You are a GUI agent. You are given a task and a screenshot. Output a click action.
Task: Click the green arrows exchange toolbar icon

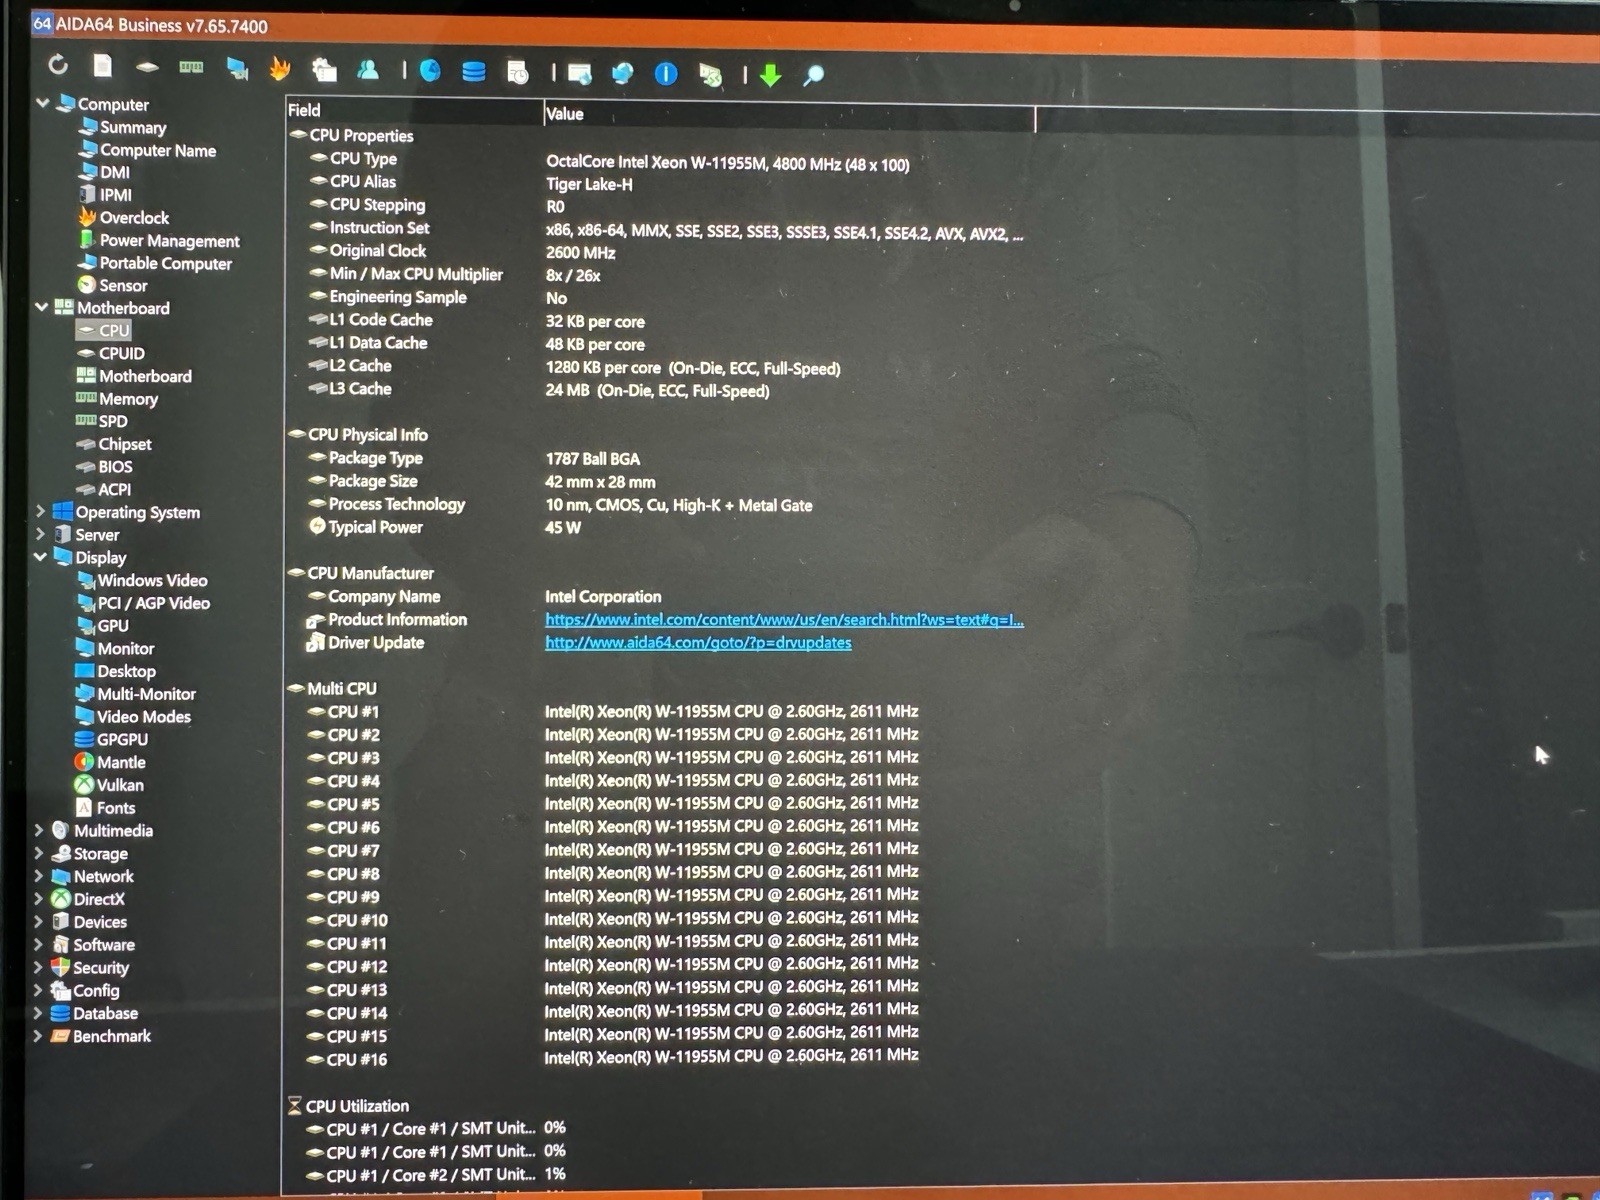pyautogui.click(x=710, y=75)
